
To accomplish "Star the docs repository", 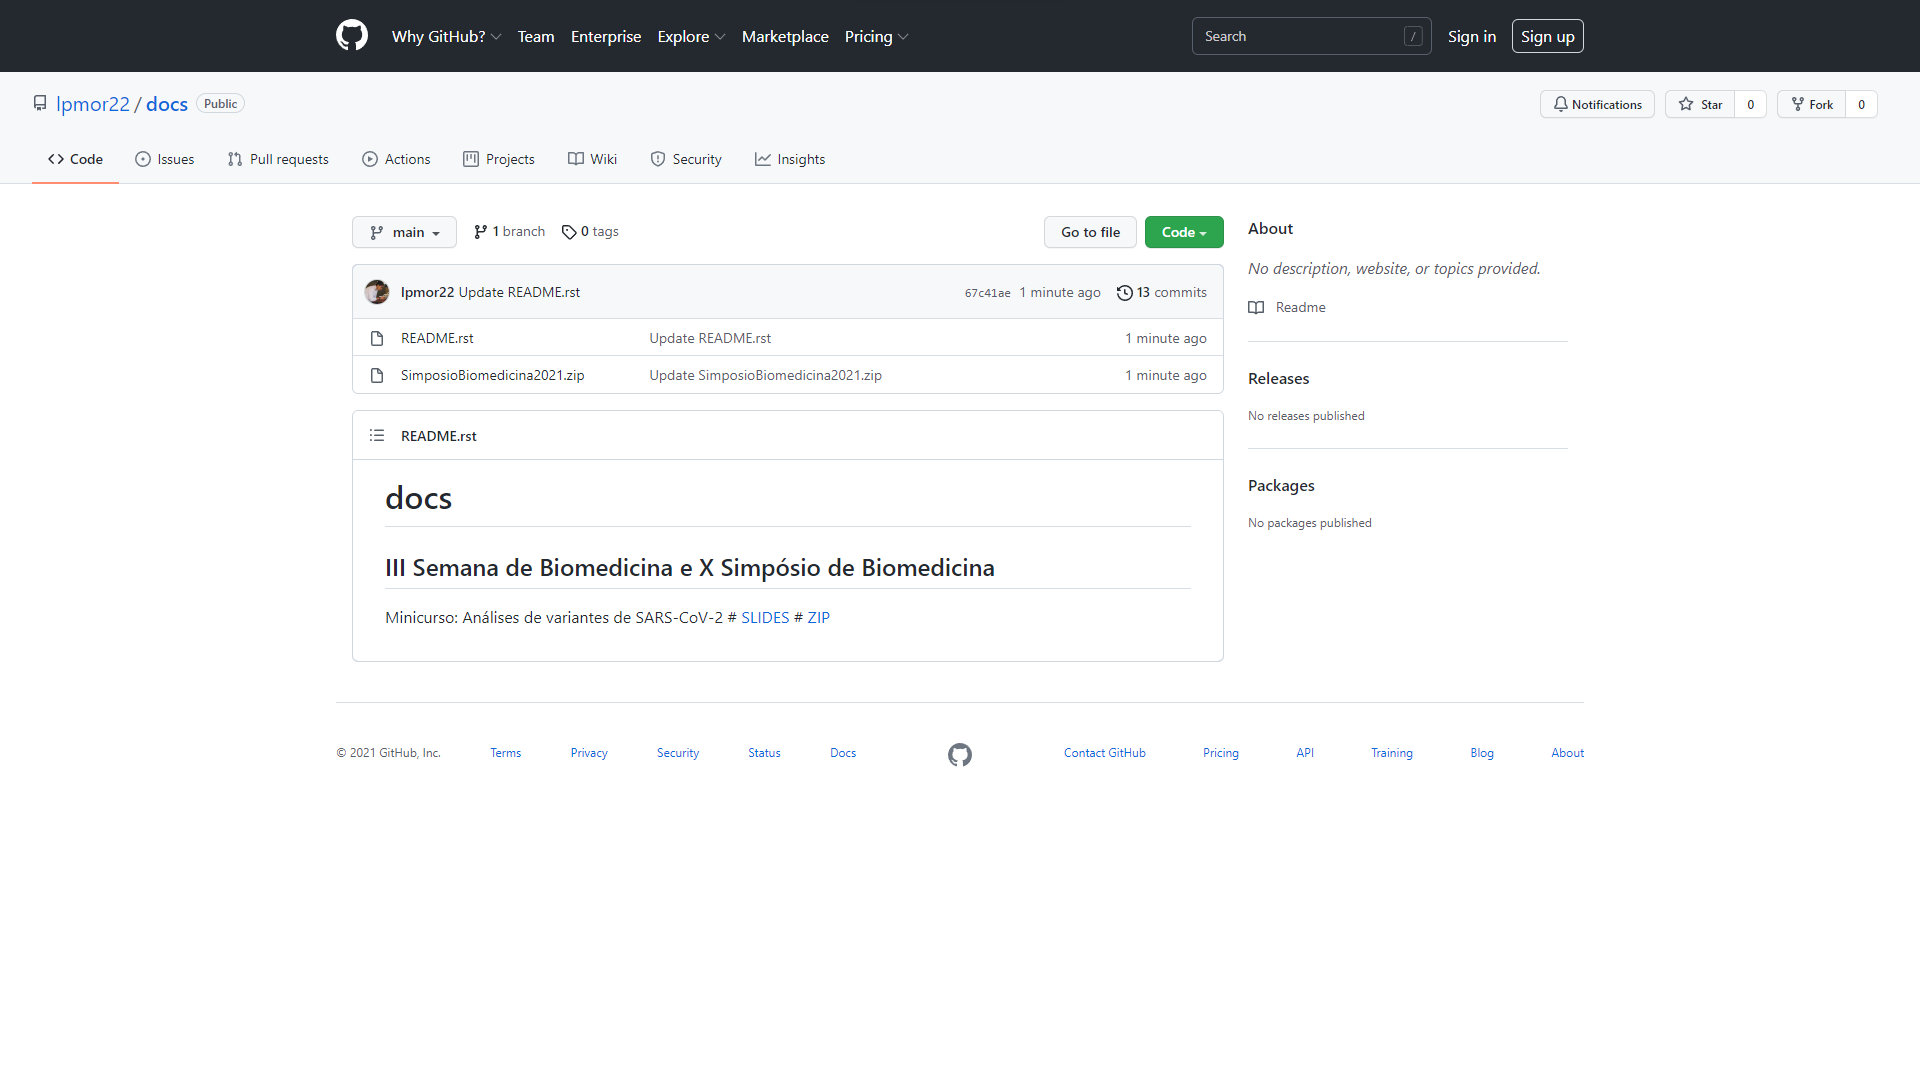I will [x=1700, y=104].
